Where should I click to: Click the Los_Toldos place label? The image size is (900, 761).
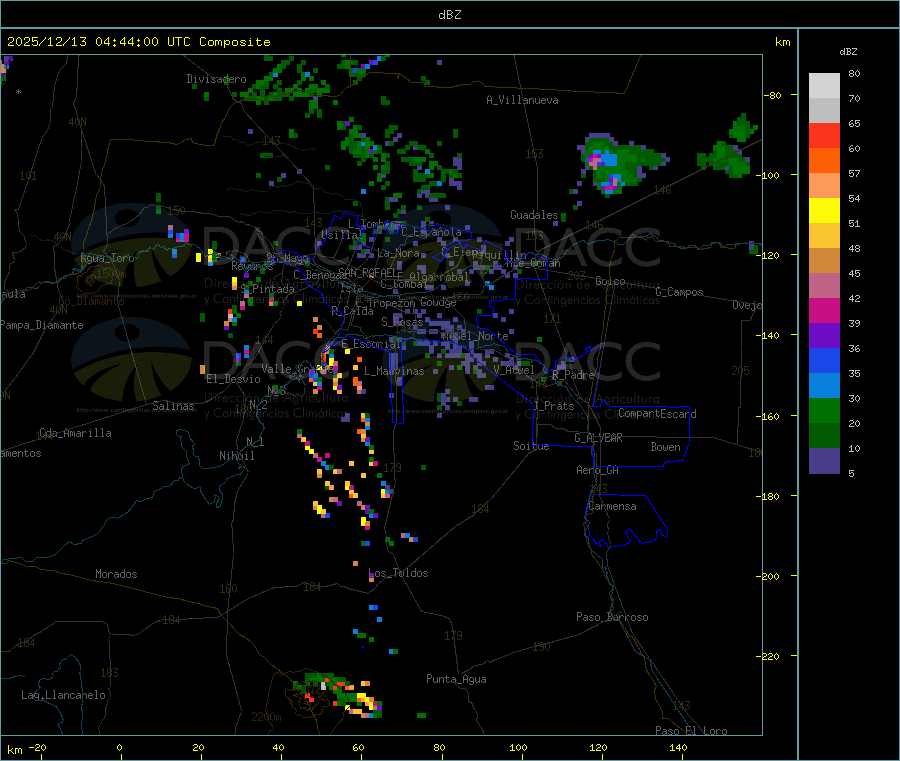[x=398, y=573]
